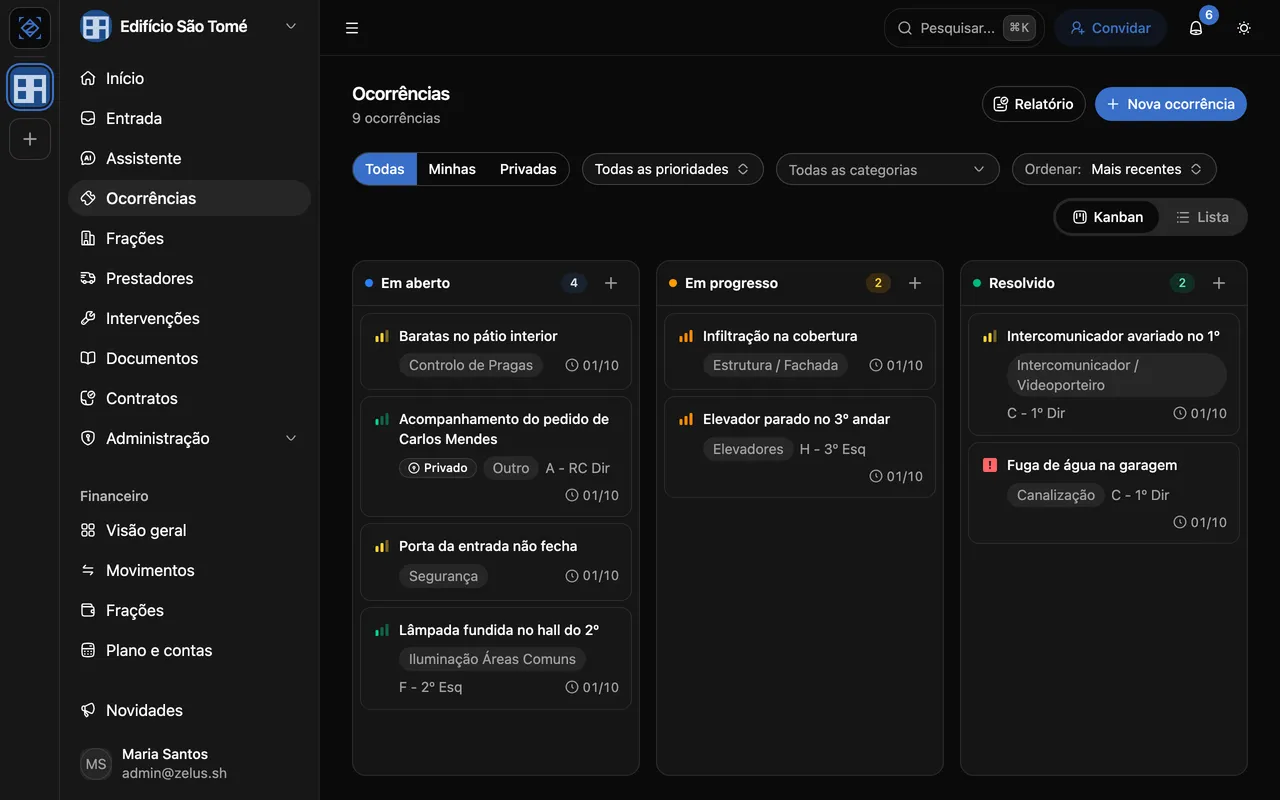Open the Infiltração na cobertura card
The image size is (1280, 800).
(x=800, y=351)
